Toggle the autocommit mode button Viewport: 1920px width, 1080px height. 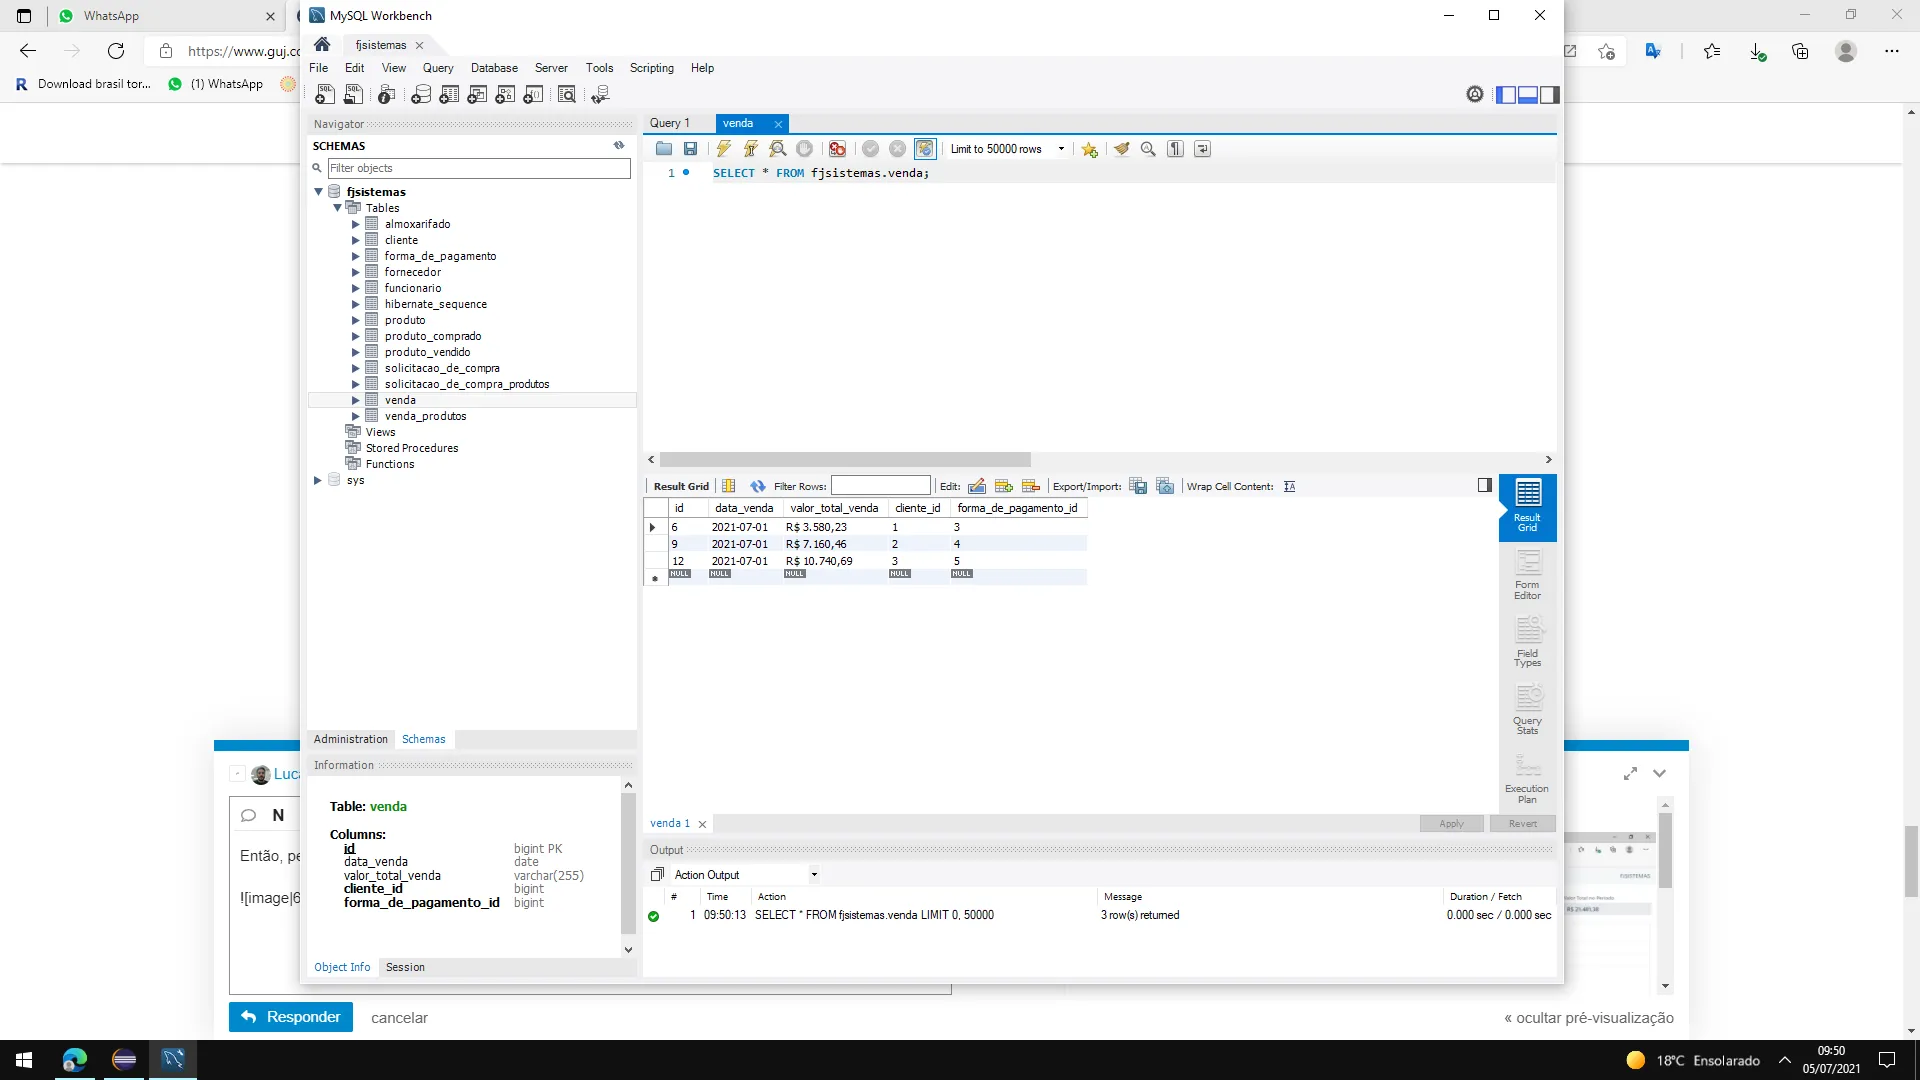[925, 149]
